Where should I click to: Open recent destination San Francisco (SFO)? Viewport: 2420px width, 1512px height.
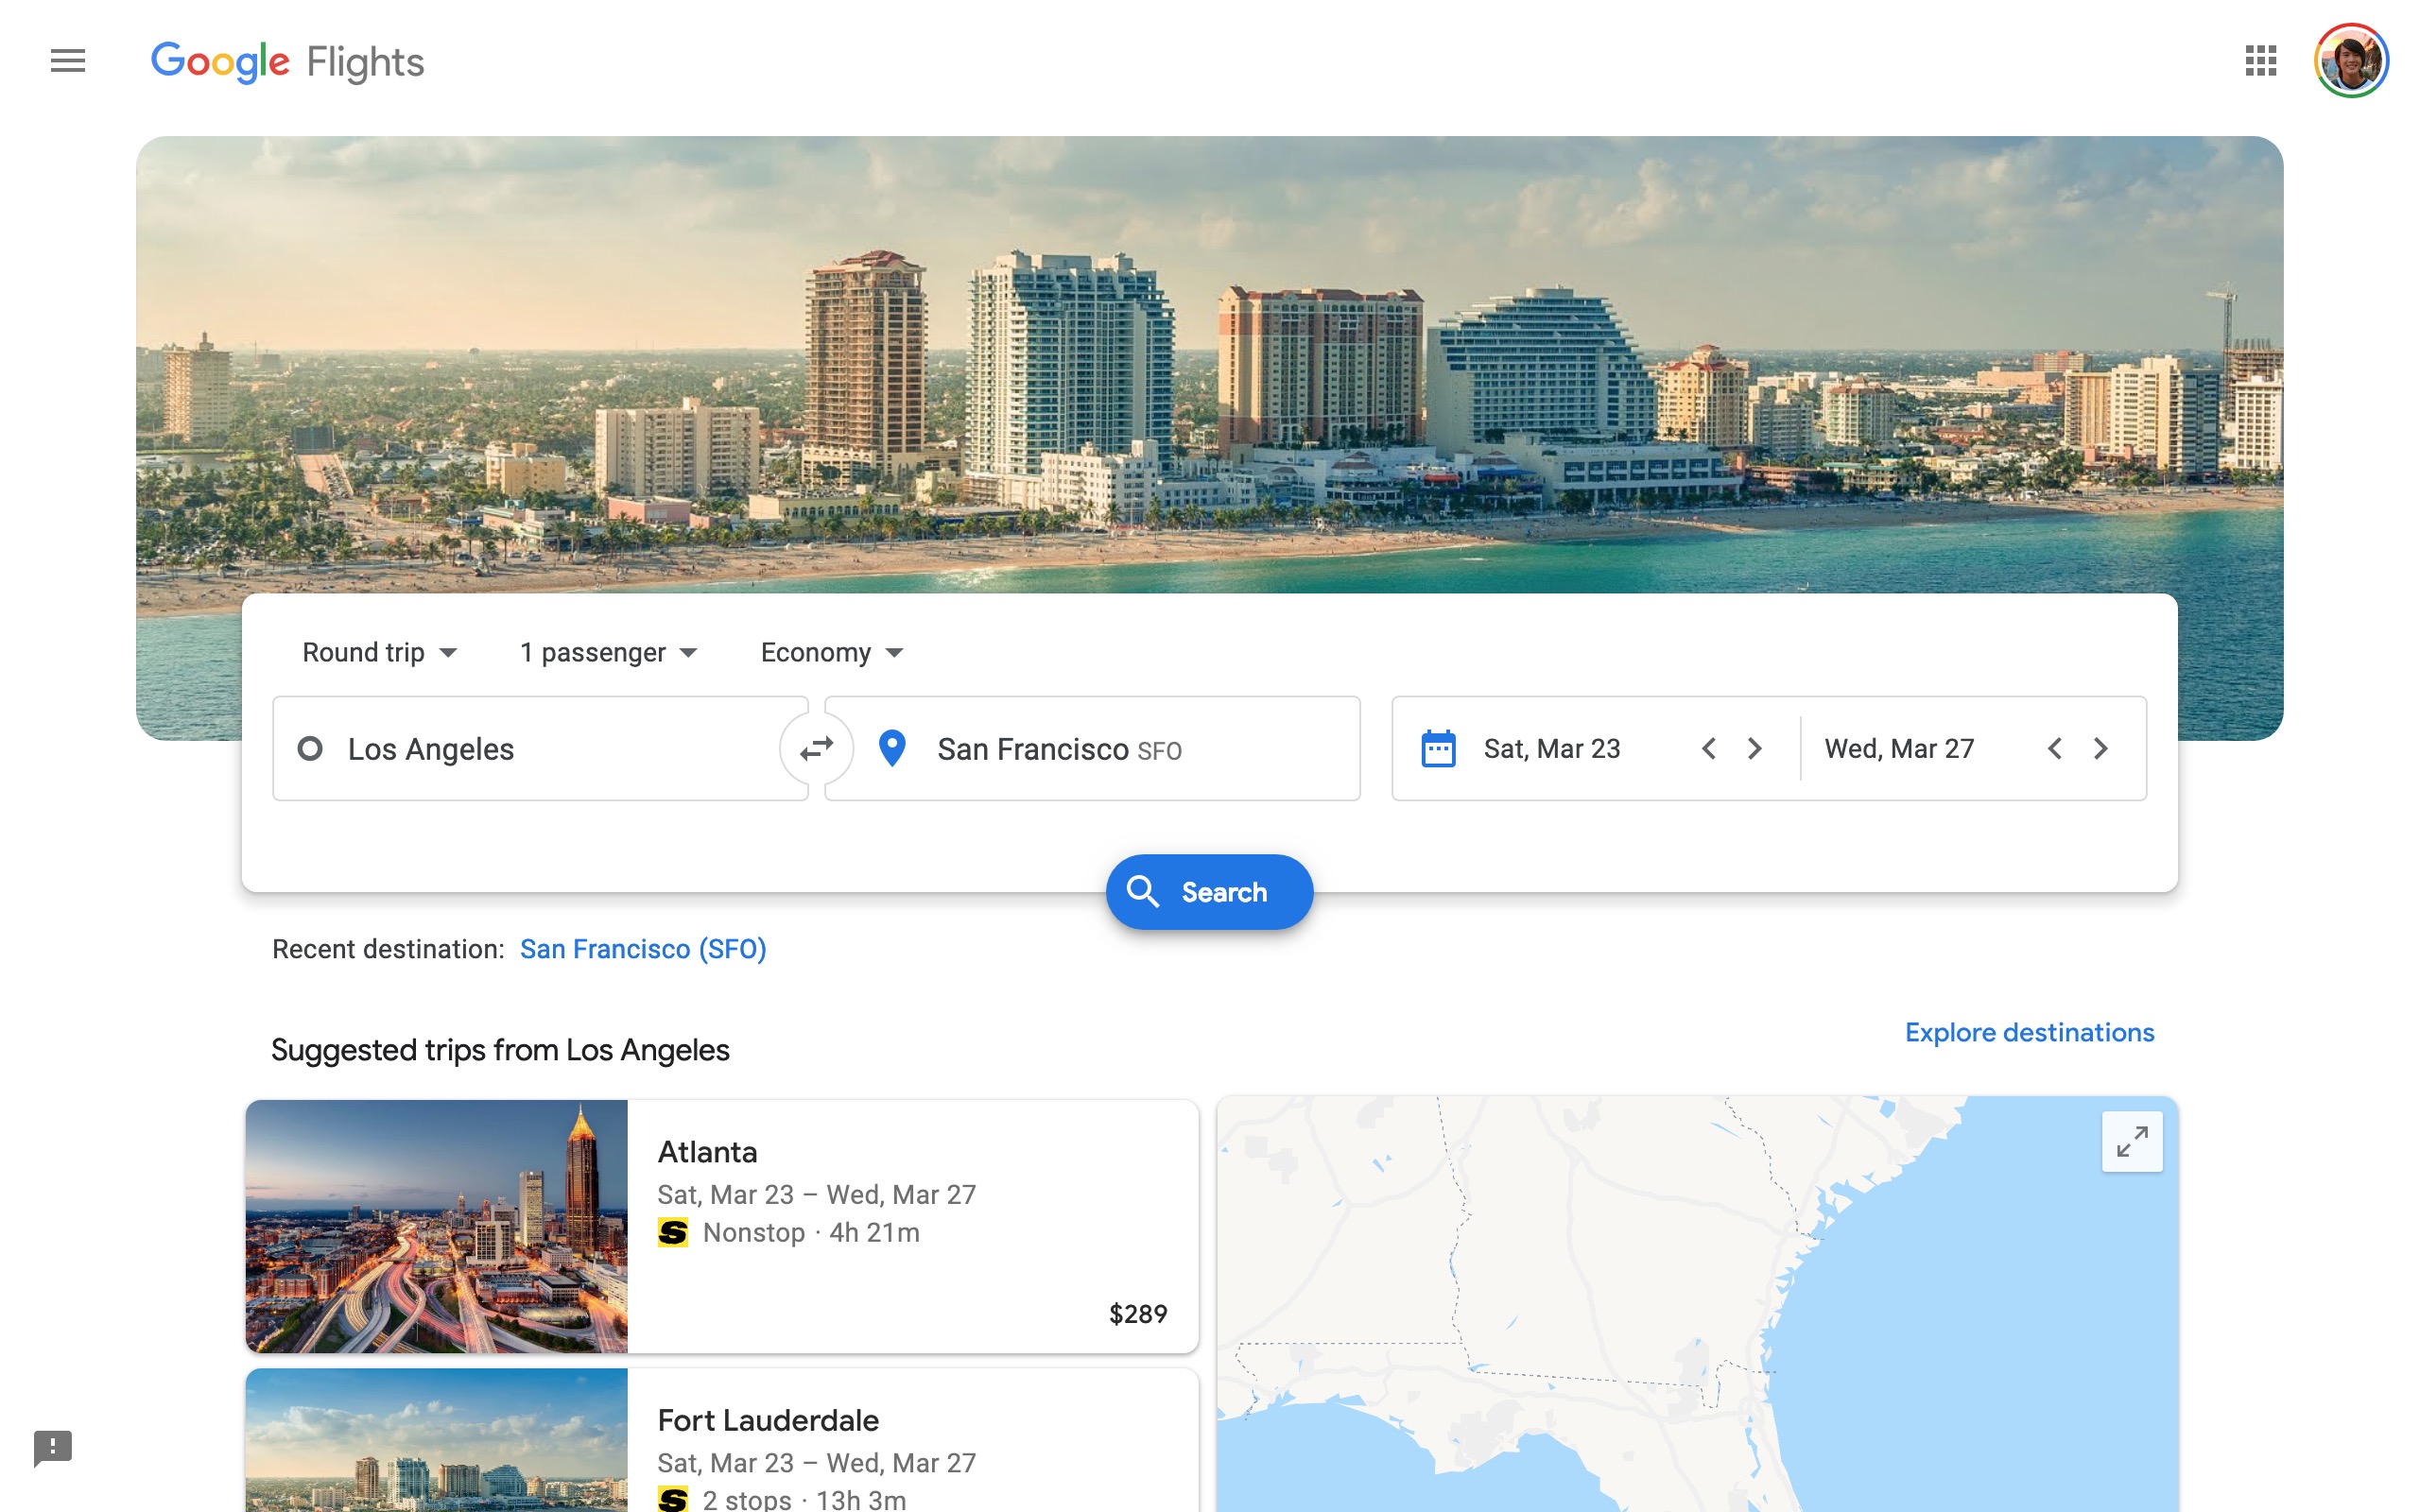point(642,948)
